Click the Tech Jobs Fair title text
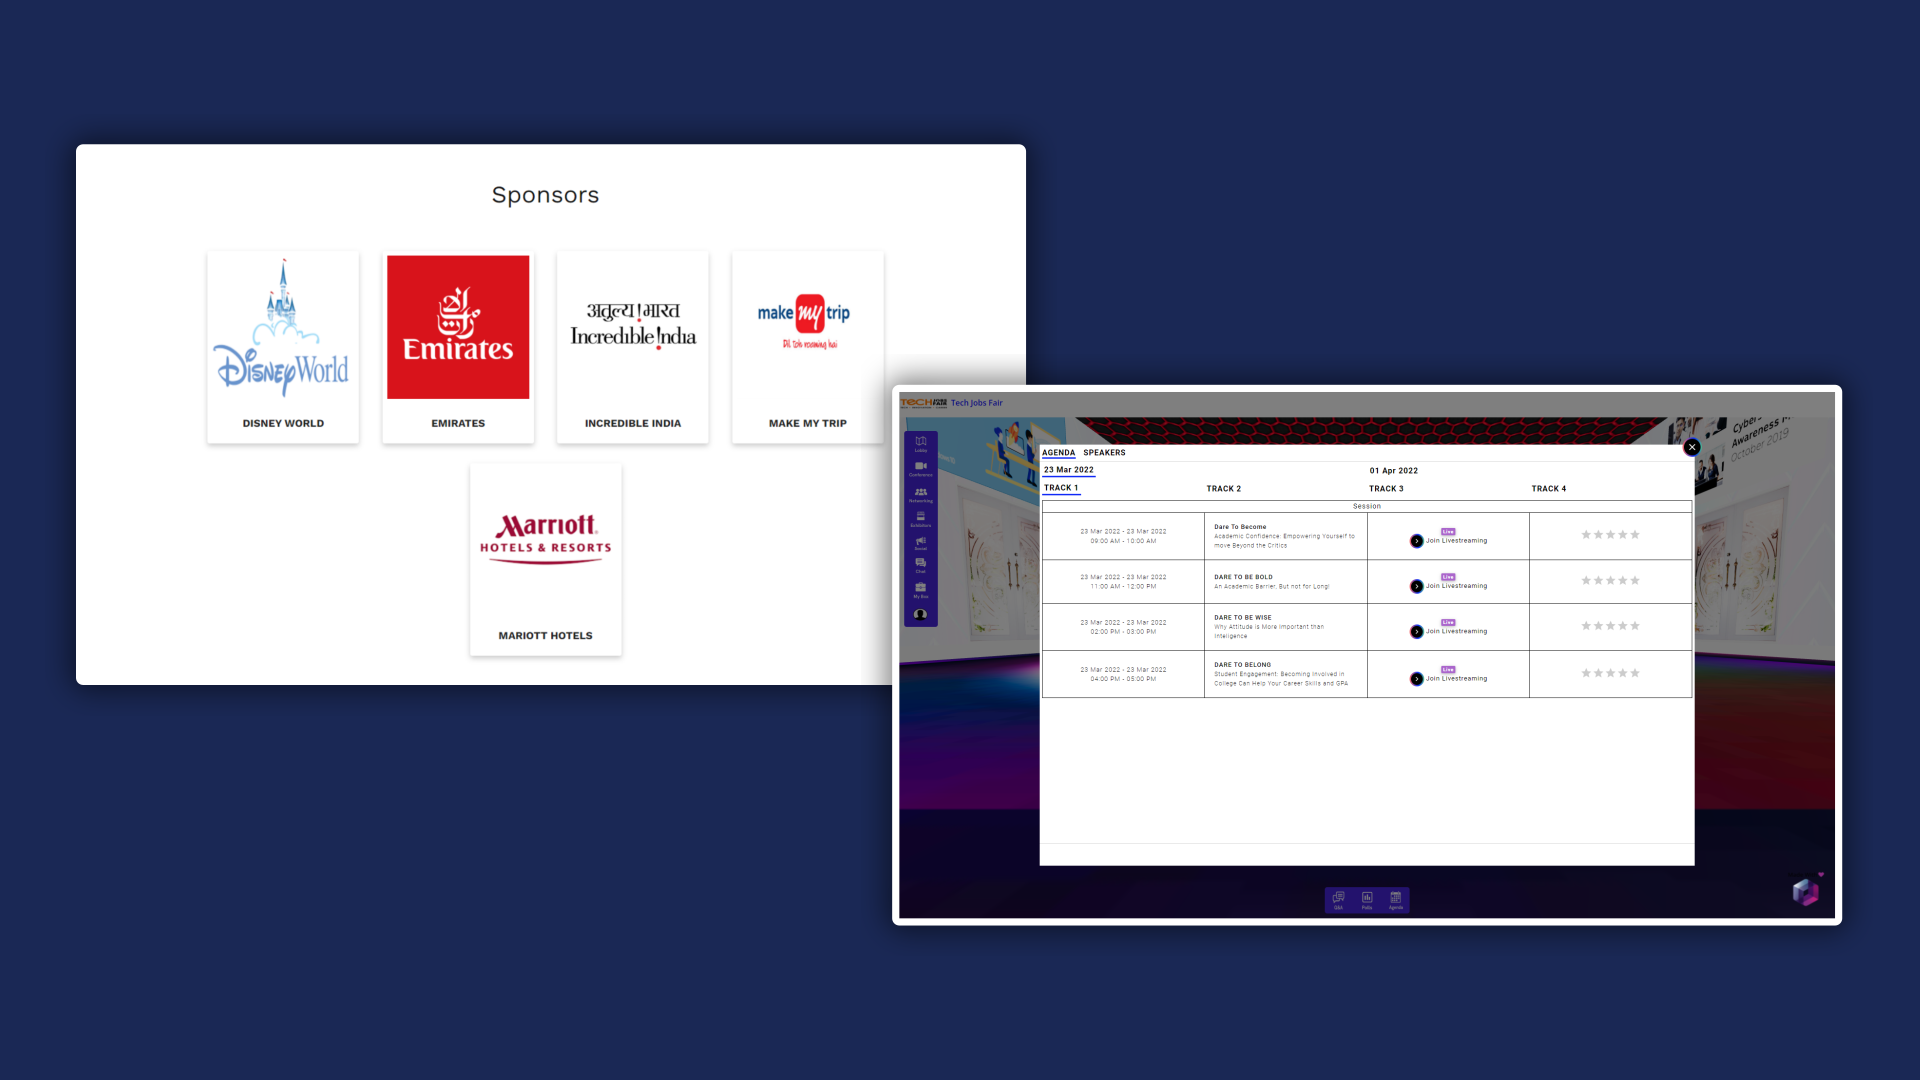Image resolution: width=1920 pixels, height=1080 pixels. click(x=977, y=403)
